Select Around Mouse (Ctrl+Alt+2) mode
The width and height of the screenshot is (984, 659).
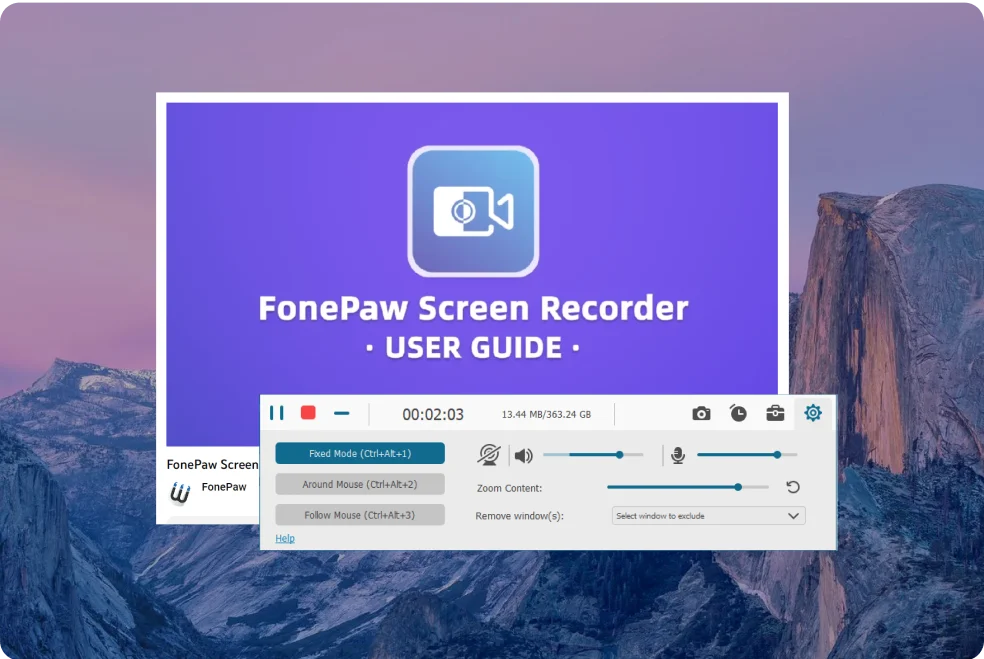360,484
